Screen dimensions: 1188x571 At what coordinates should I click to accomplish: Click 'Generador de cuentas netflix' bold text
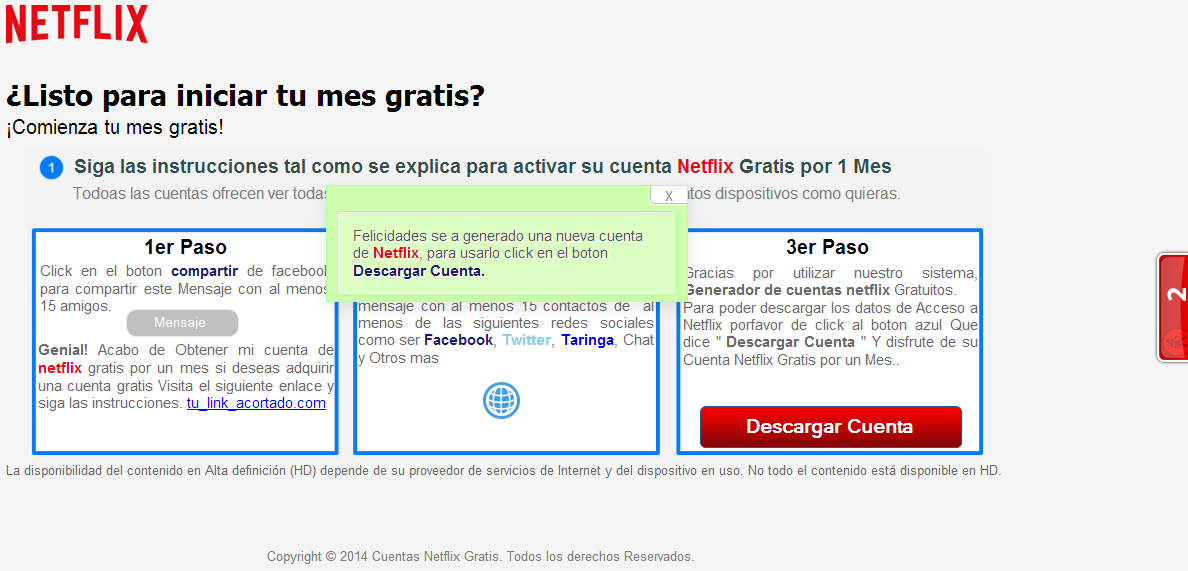787,290
